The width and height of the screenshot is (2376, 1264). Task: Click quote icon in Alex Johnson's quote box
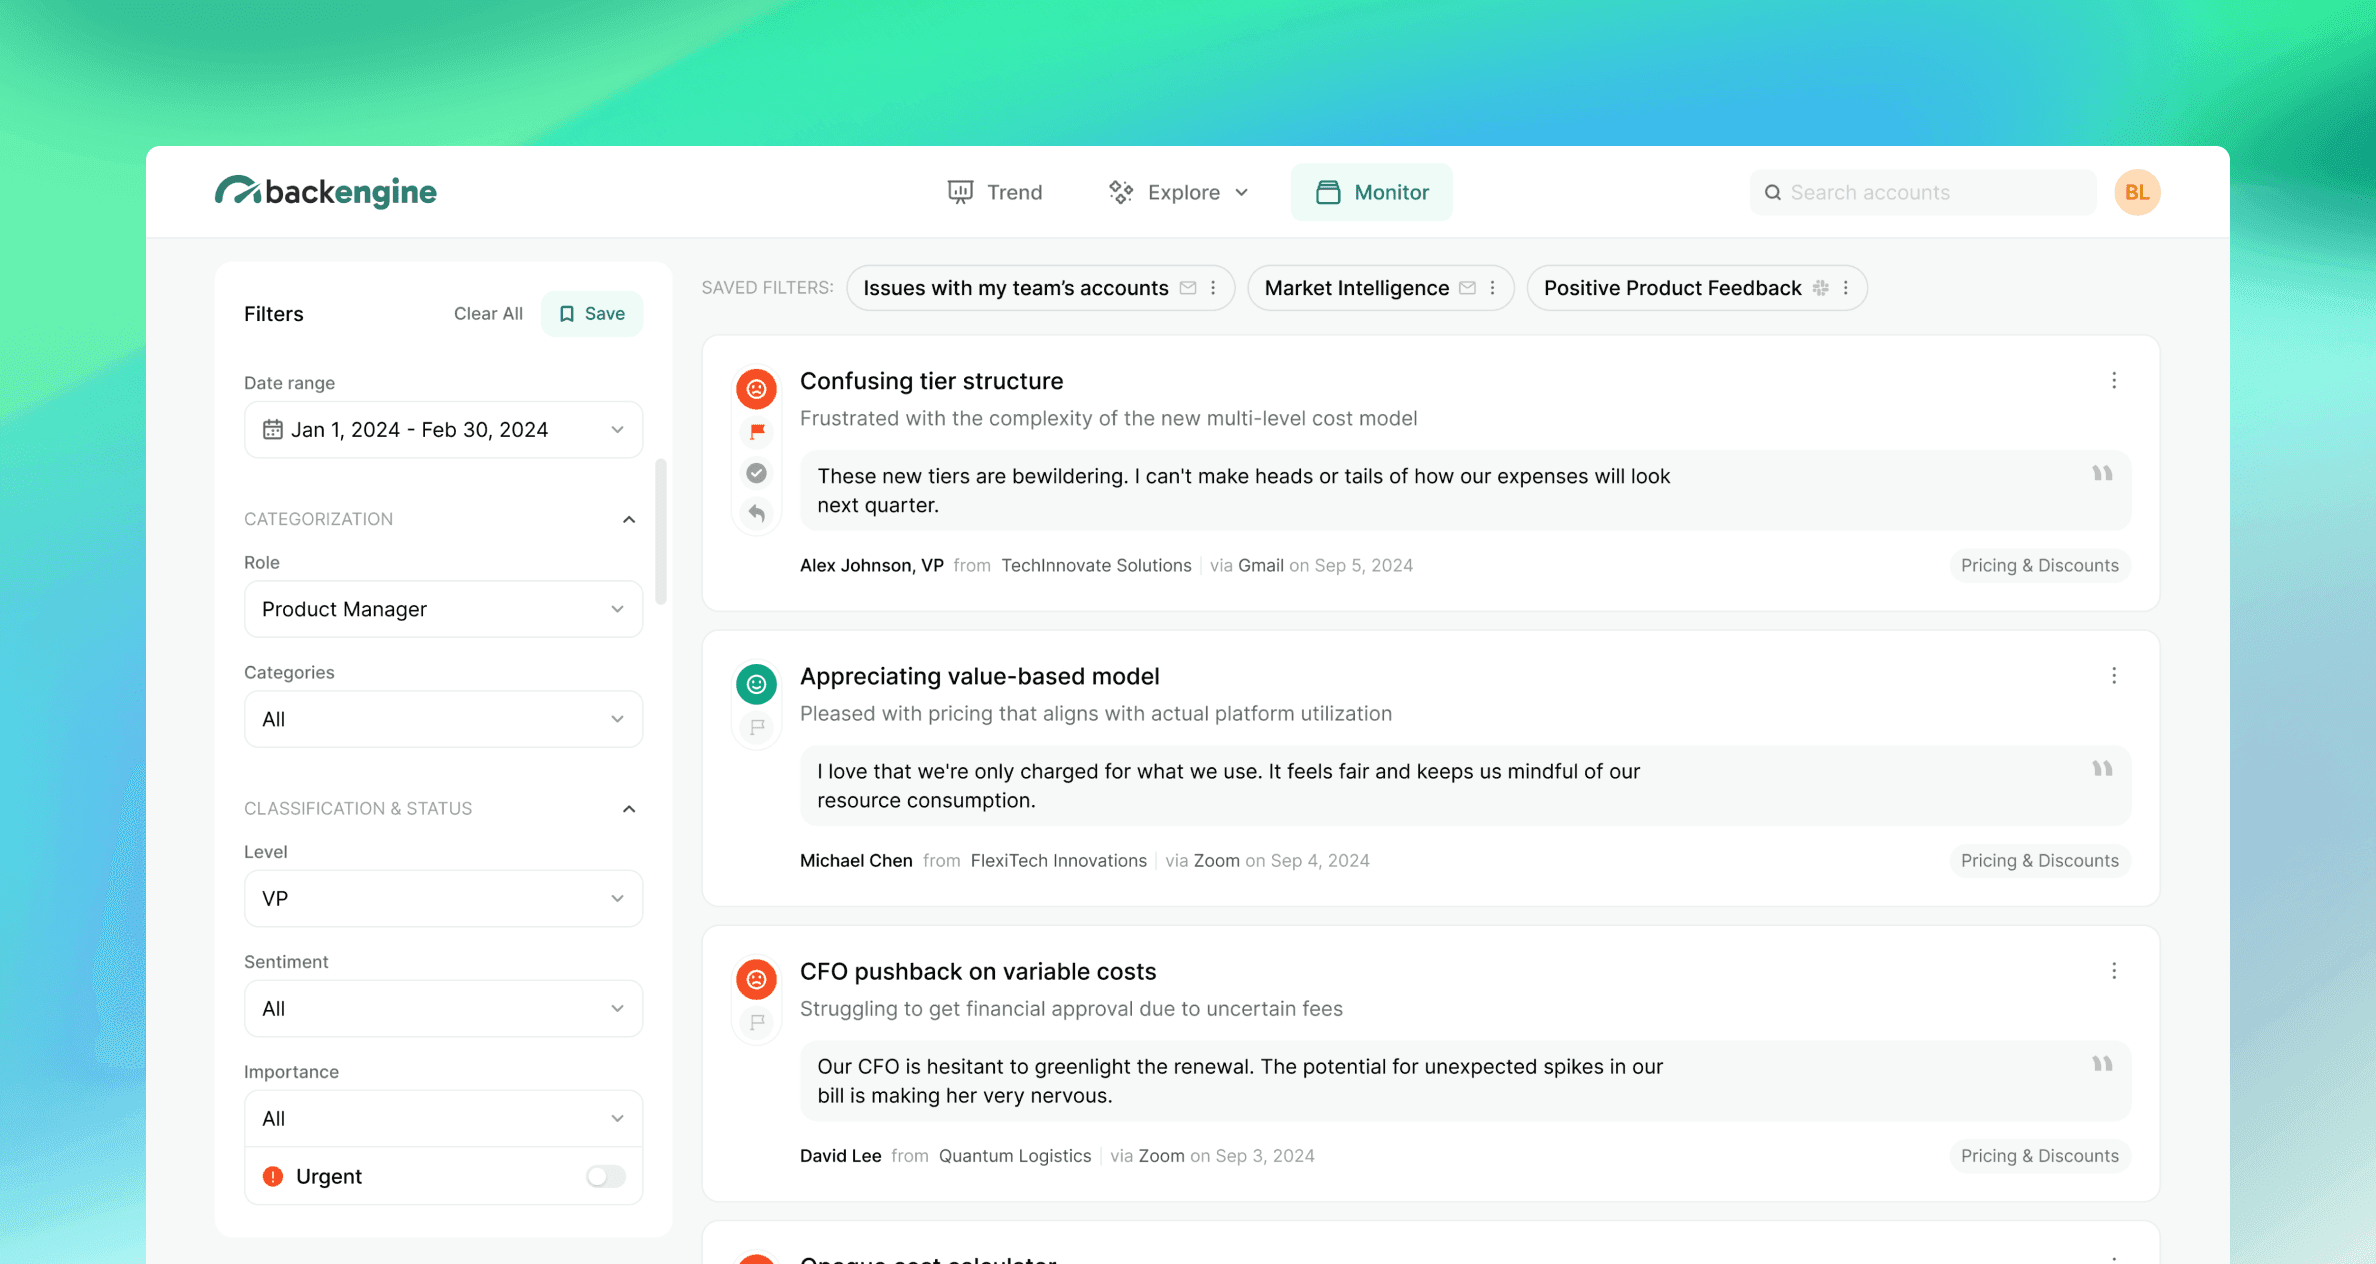2102,474
